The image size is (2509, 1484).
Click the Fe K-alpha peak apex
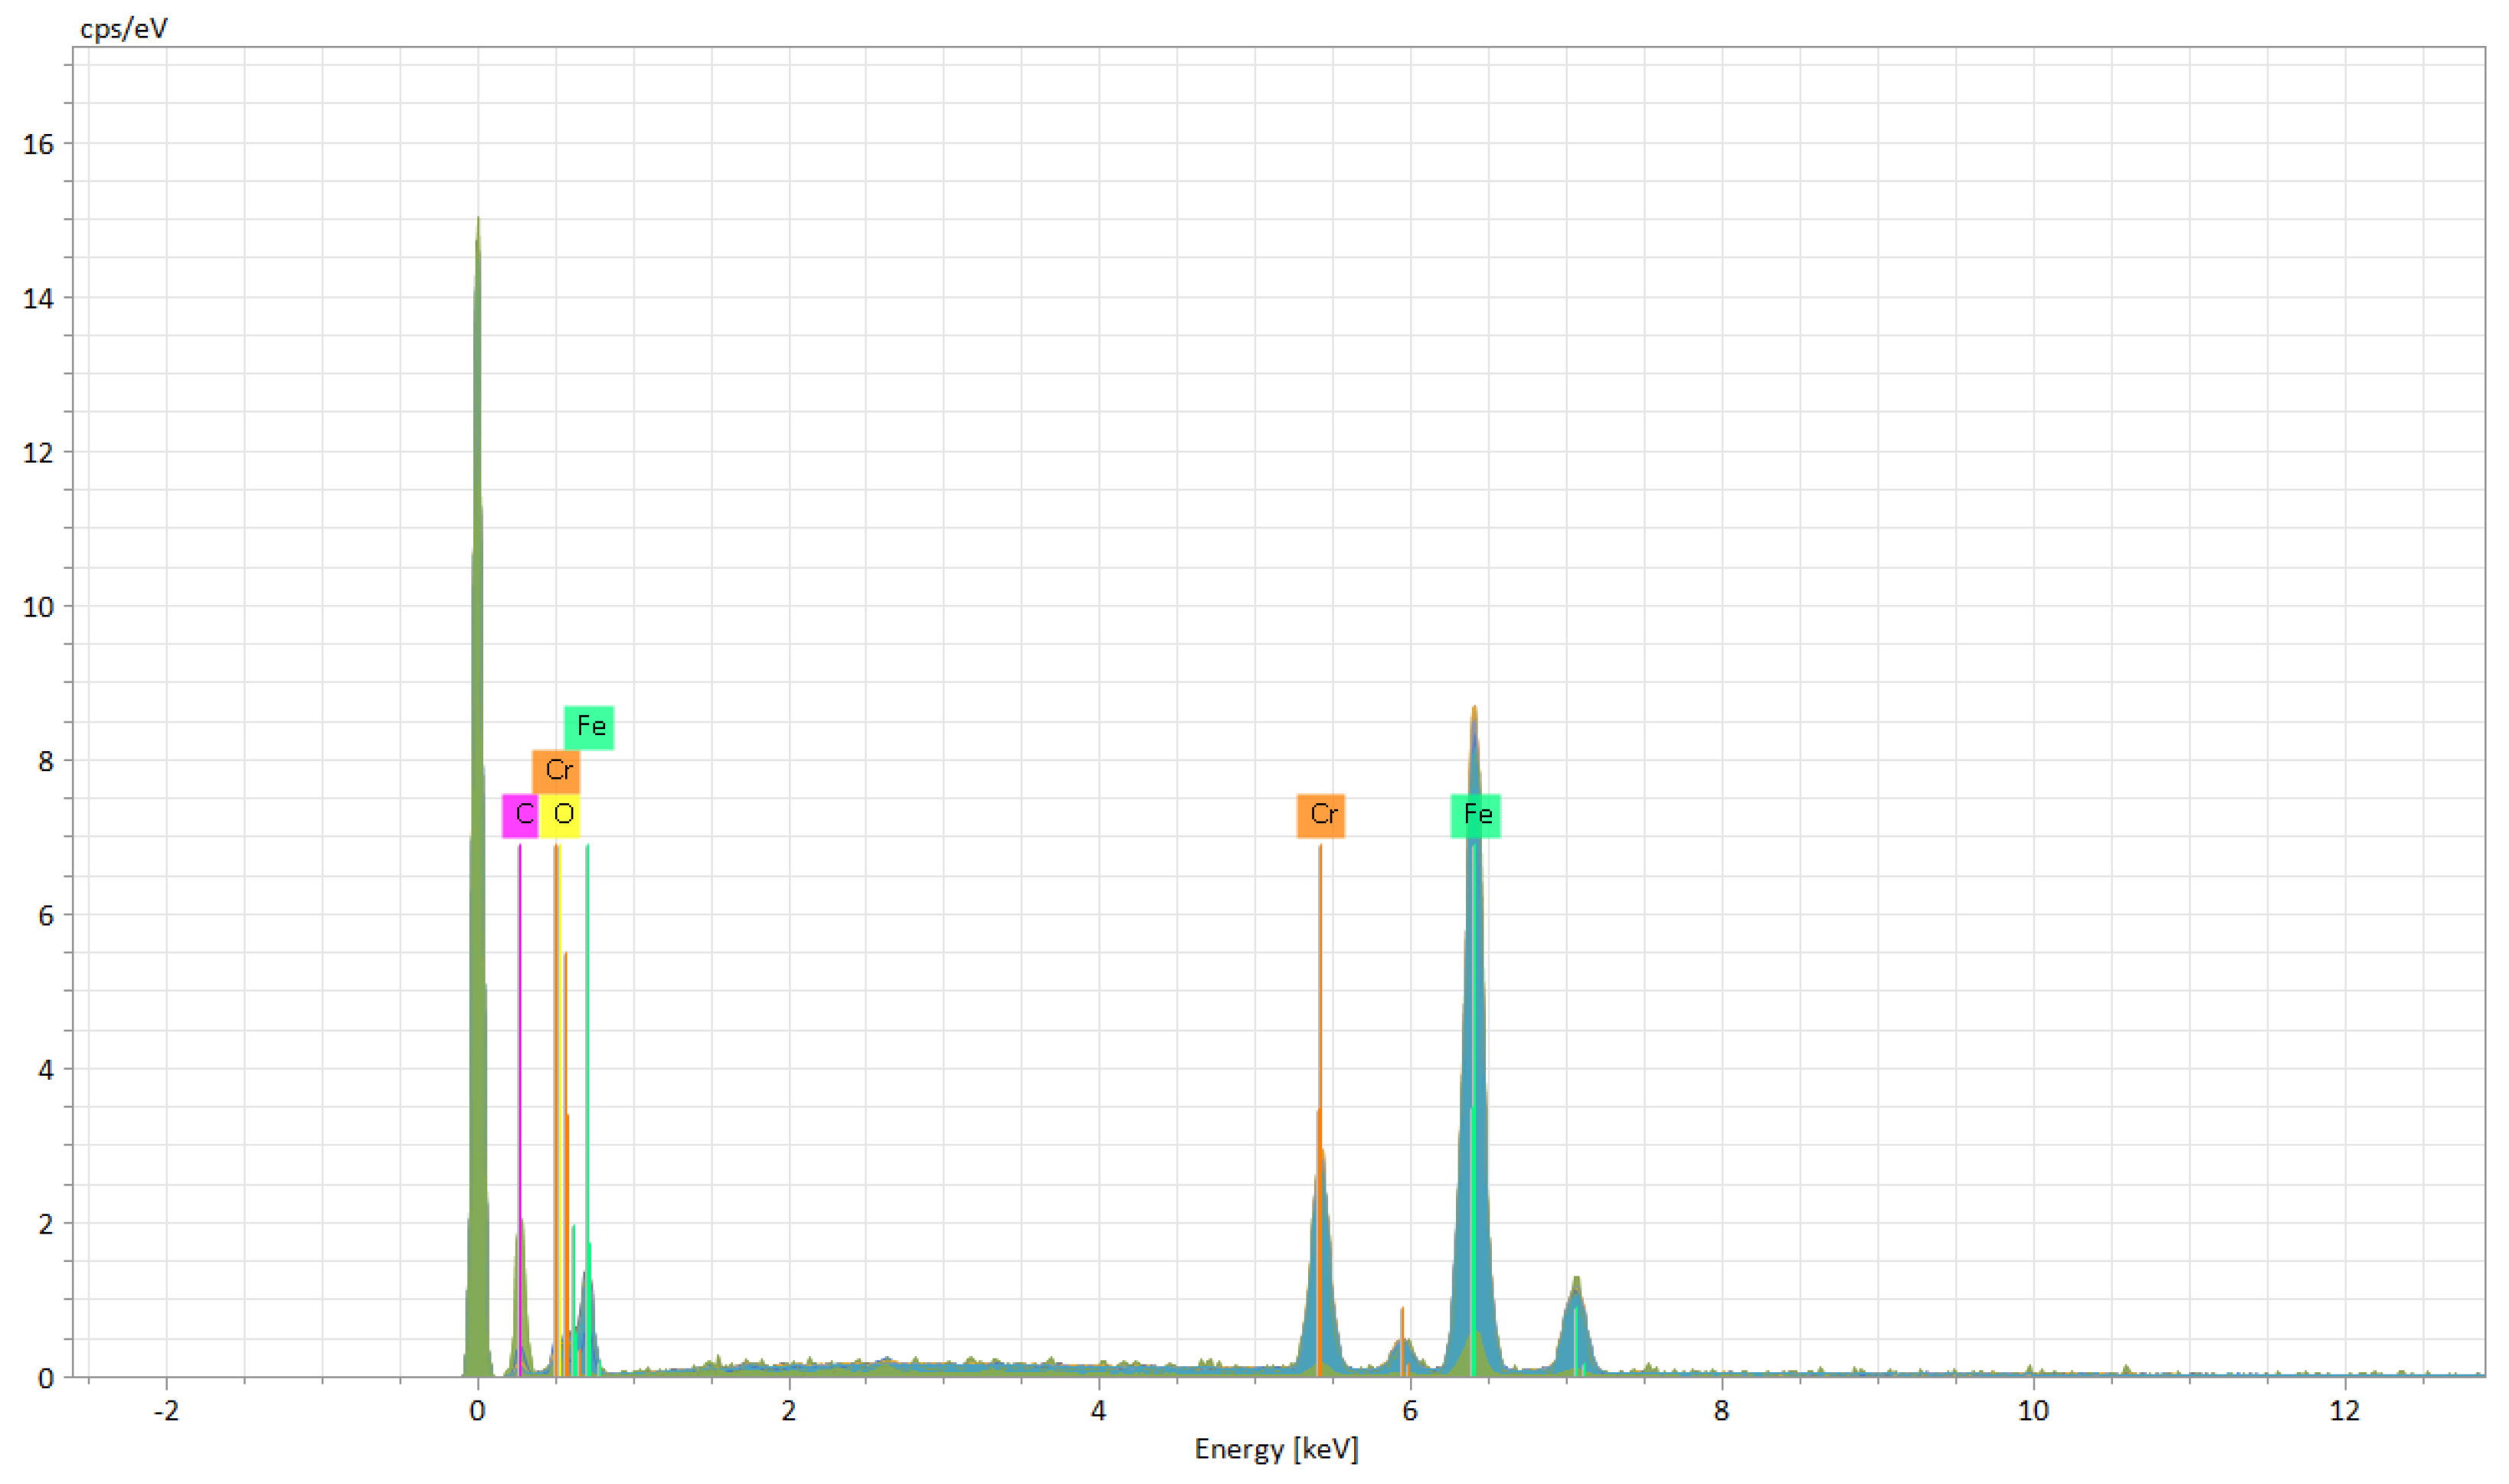[1474, 712]
